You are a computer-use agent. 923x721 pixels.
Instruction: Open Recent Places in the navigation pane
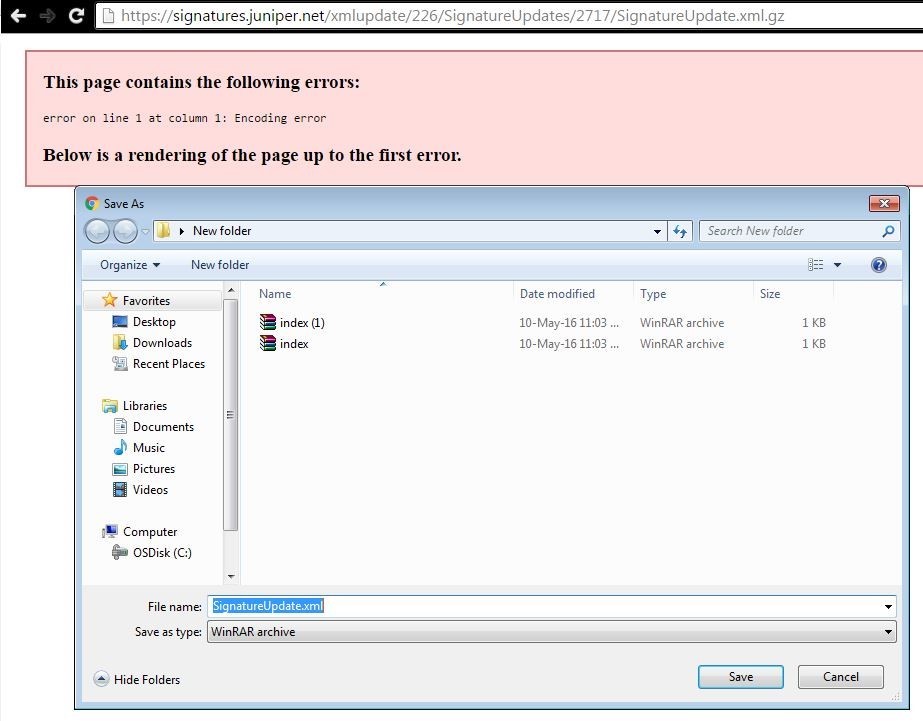pyautogui.click(x=169, y=364)
